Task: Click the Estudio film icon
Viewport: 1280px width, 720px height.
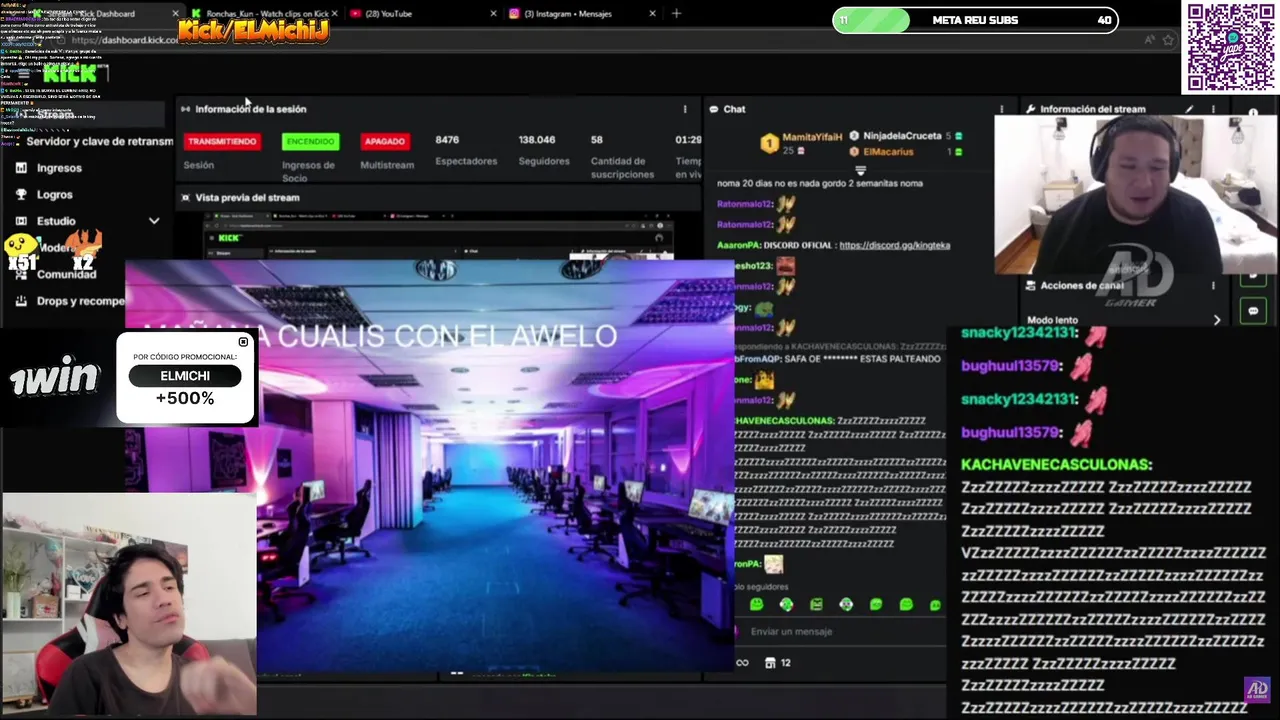Action: coord(21,221)
